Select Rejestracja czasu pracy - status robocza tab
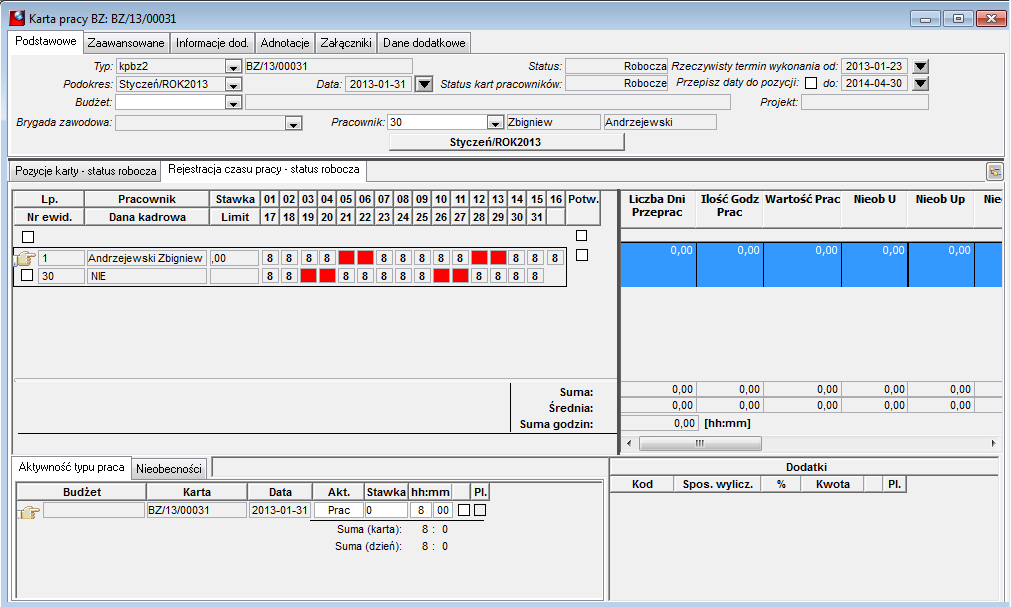The height and width of the screenshot is (607, 1011). point(264,169)
